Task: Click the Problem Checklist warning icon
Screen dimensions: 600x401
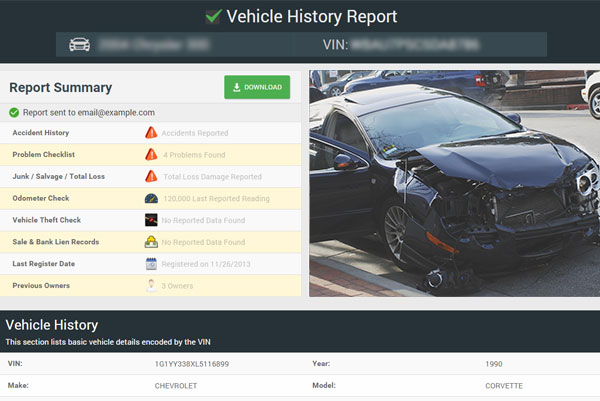Action: [151, 154]
